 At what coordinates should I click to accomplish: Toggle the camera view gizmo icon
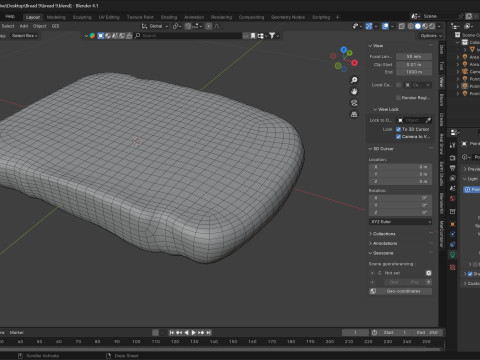(x=354, y=103)
